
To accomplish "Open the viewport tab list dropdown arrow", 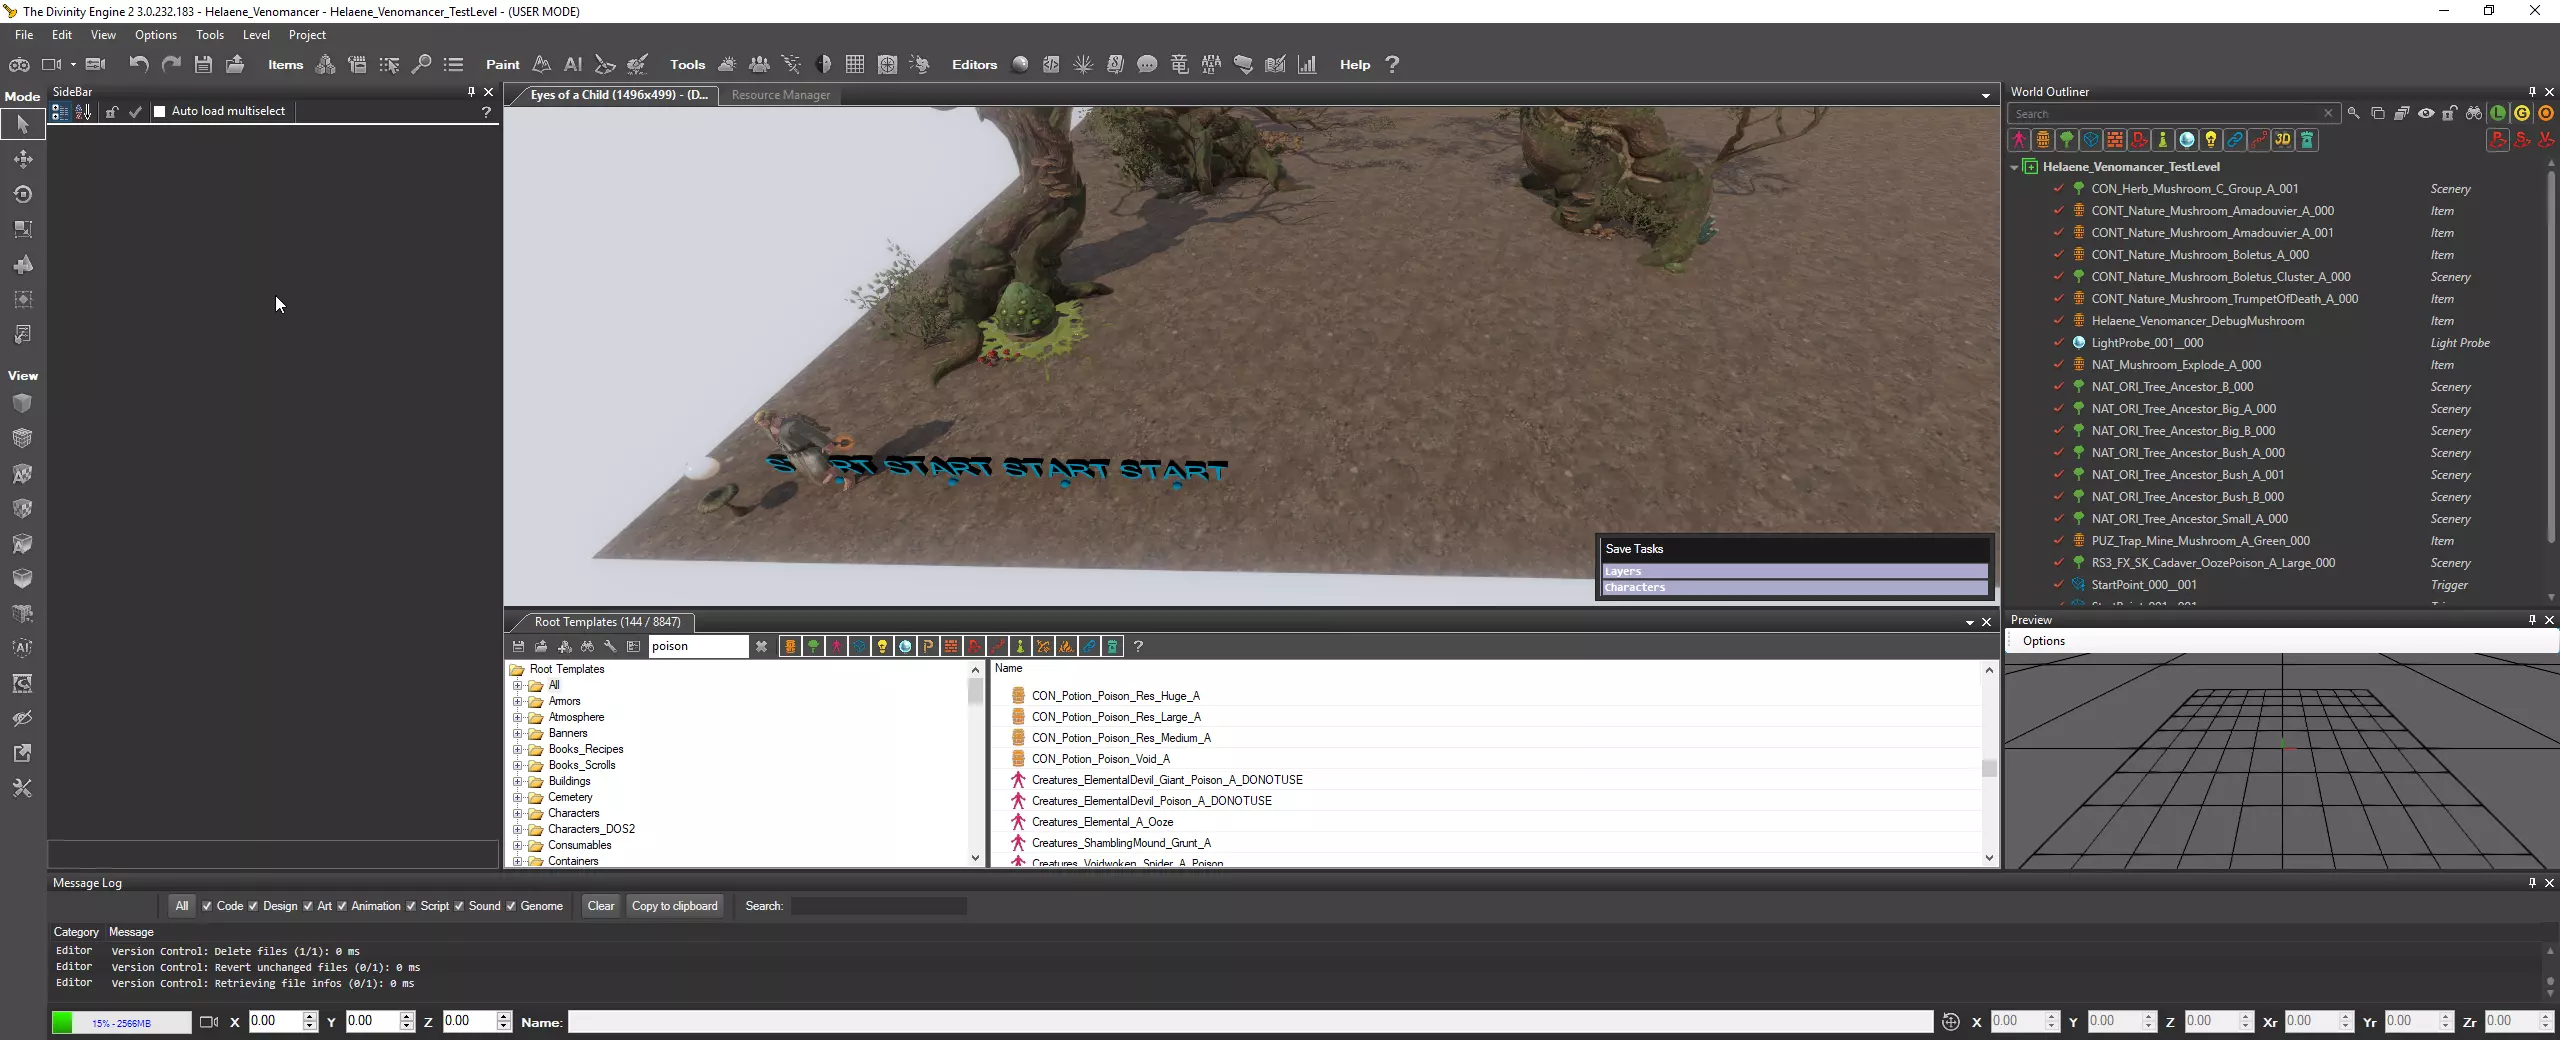I will tap(1986, 96).
